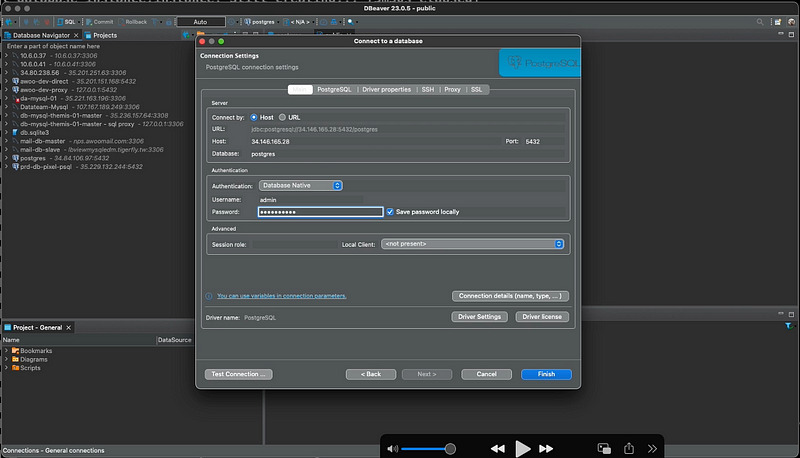This screenshot has width=800, height=458.
Task: Switch to the Projects tab
Action: click(x=101, y=35)
